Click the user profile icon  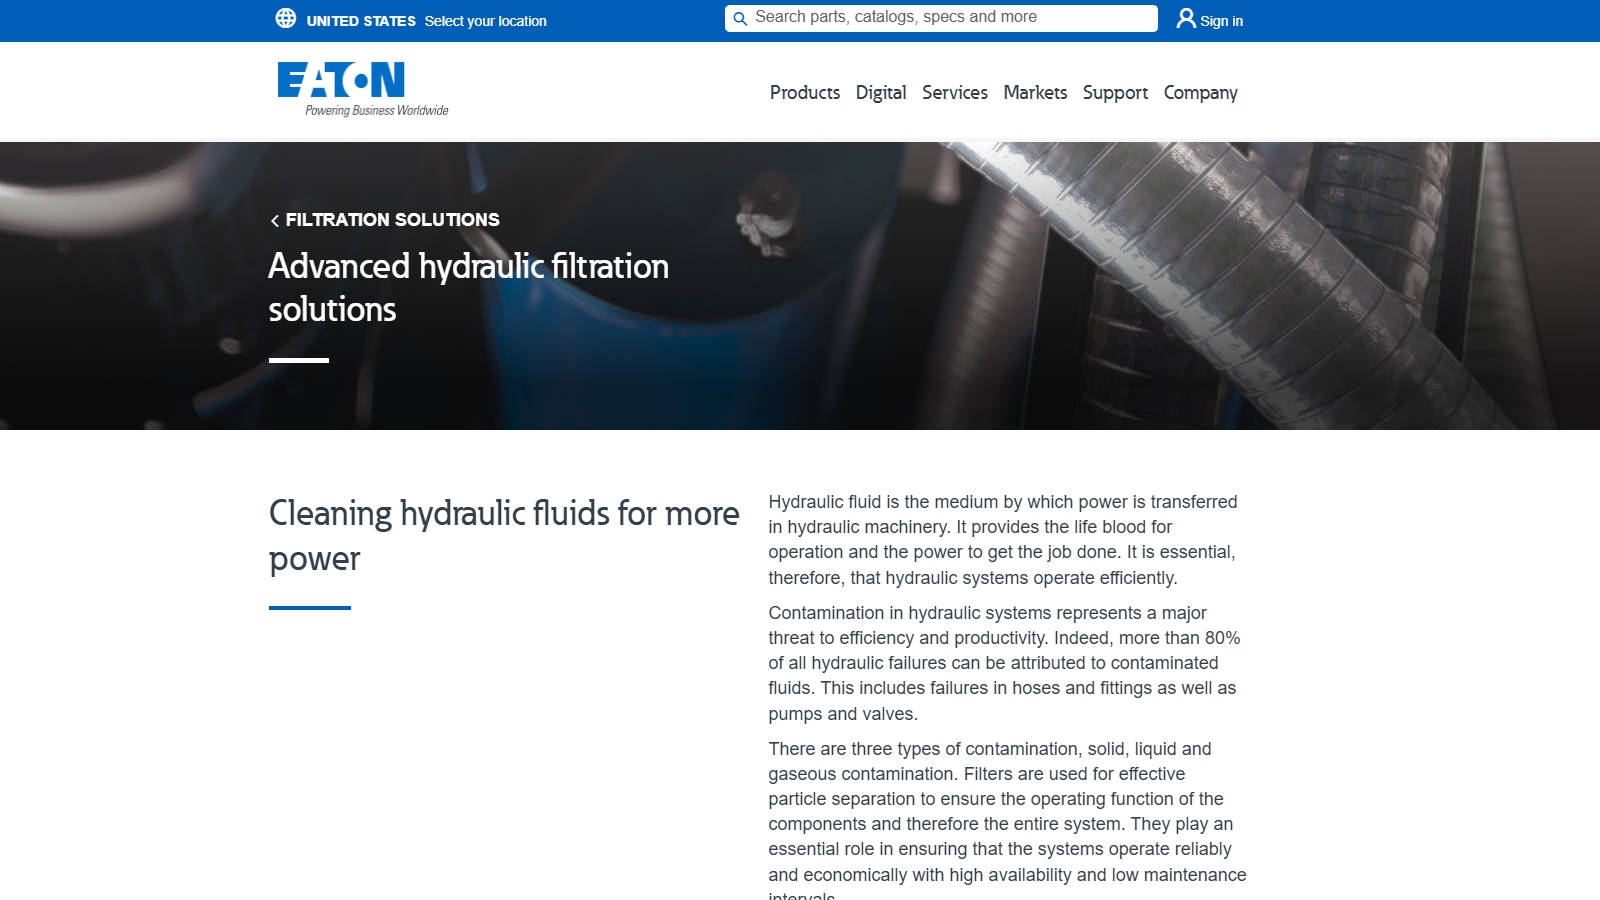pos(1186,19)
